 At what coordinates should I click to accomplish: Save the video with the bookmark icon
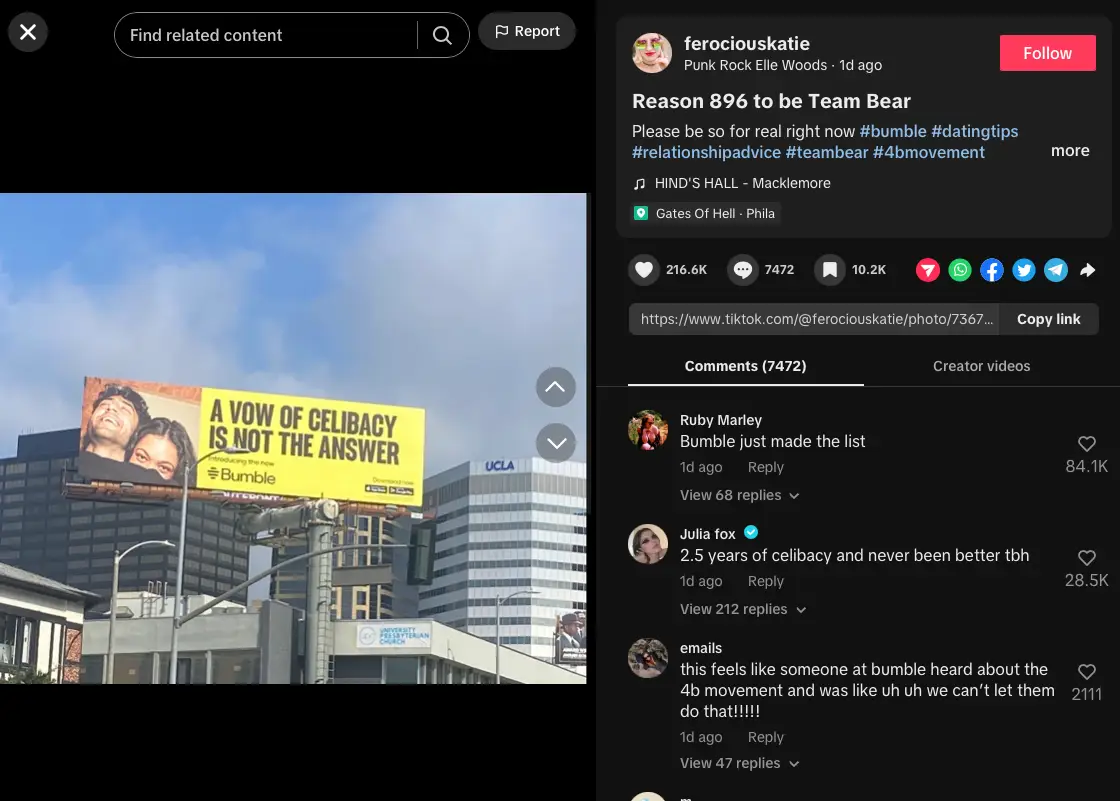tap(829, 269)
